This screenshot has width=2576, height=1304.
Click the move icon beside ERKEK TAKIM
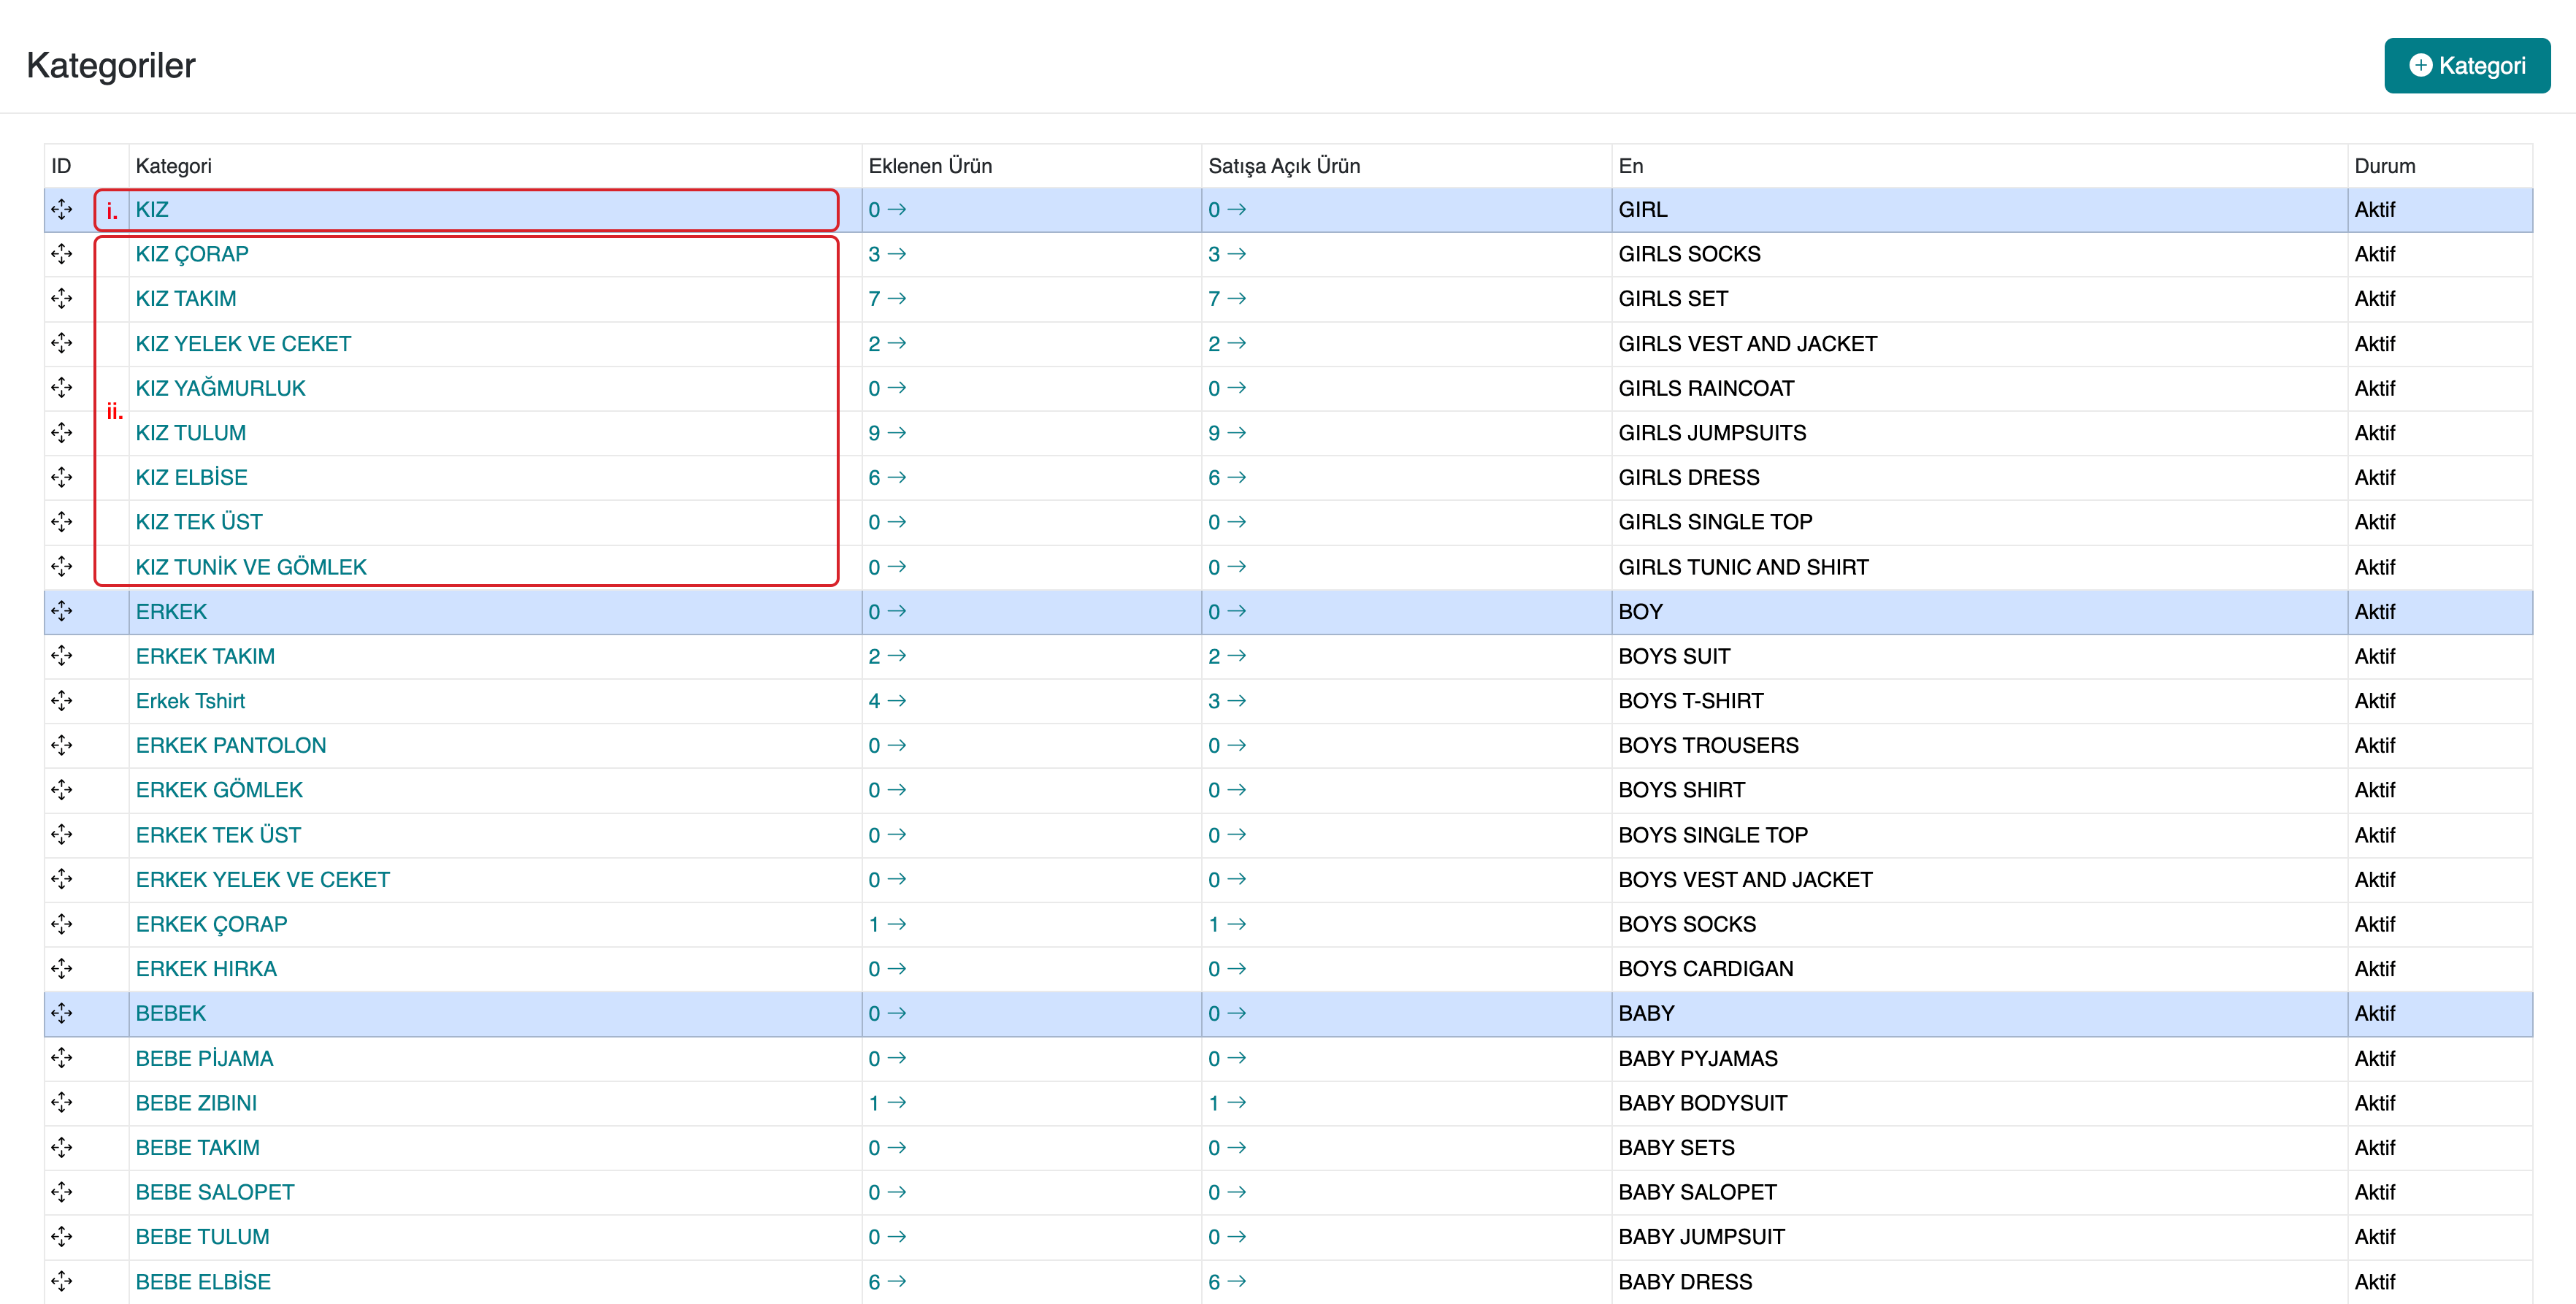coord(62,656)
